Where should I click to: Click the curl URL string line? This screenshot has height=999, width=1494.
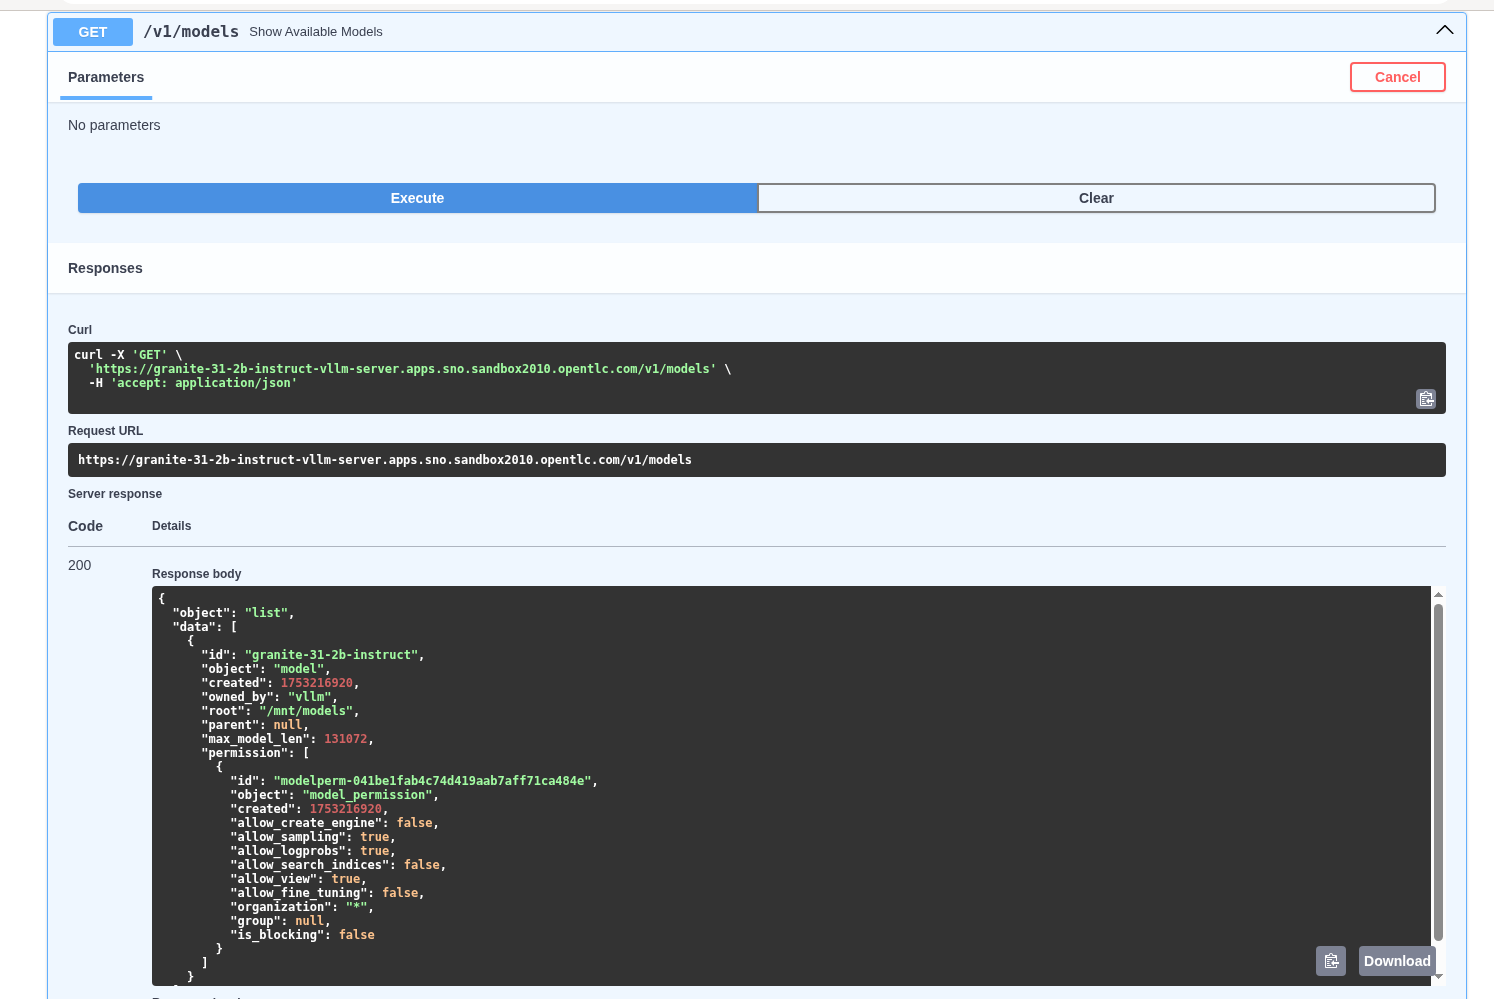[403, 369]
